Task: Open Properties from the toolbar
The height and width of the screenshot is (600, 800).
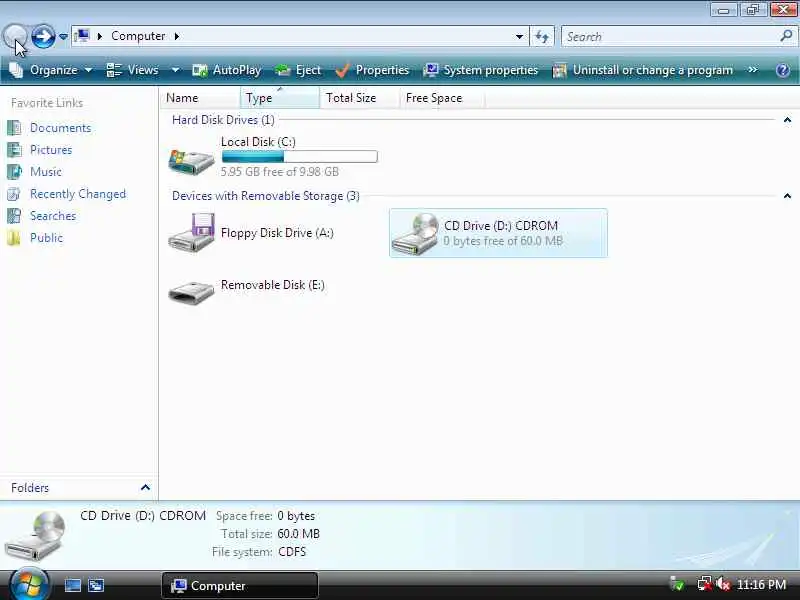Action: coord(372,70)
